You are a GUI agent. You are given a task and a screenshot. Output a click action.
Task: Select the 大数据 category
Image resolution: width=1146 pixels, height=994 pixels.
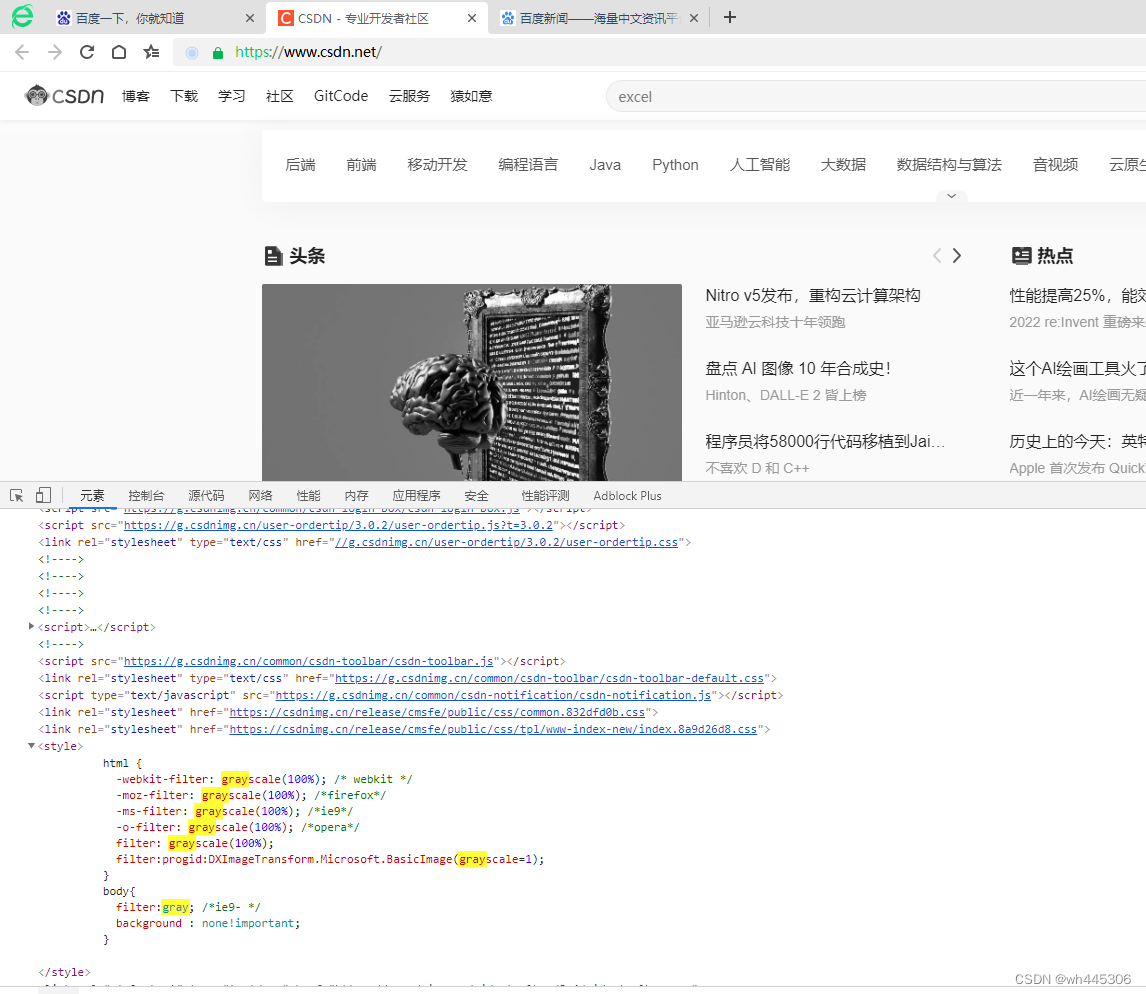[843, 165]
